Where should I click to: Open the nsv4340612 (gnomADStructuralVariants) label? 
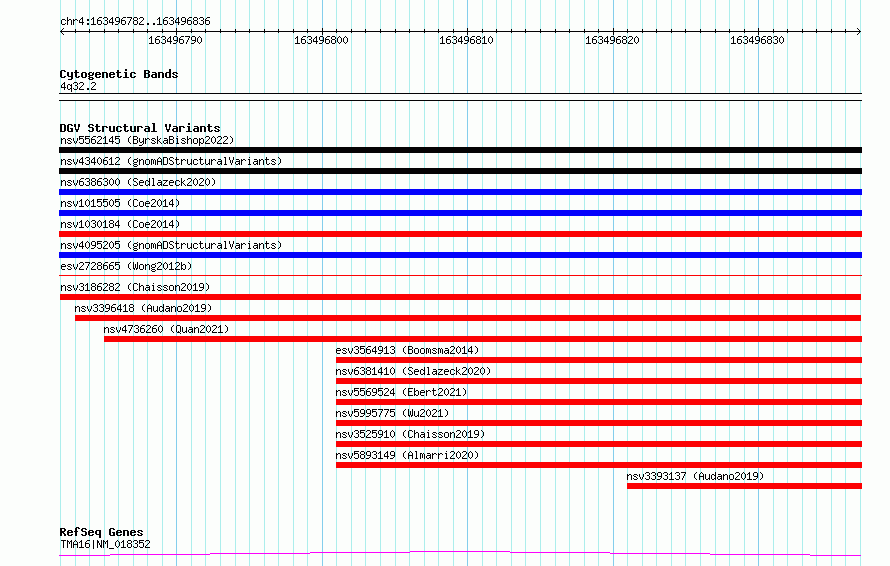pyautogui.click(x=171, y=161)
